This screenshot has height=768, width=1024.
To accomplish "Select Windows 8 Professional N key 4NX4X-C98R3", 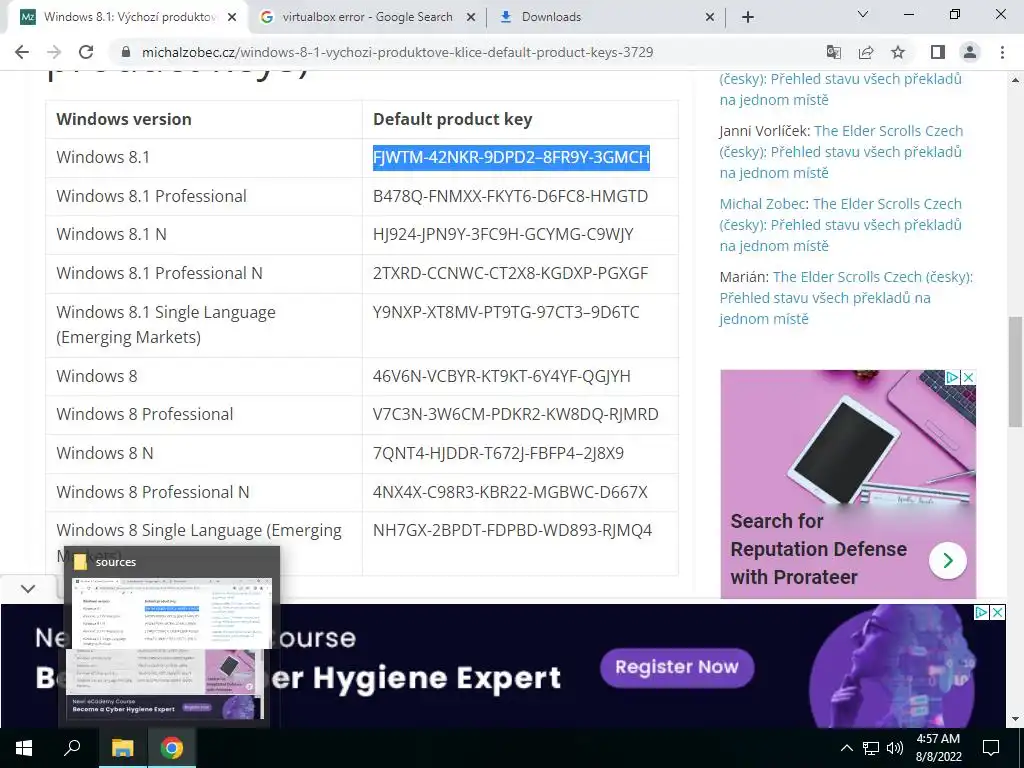I will coord(510,492).
